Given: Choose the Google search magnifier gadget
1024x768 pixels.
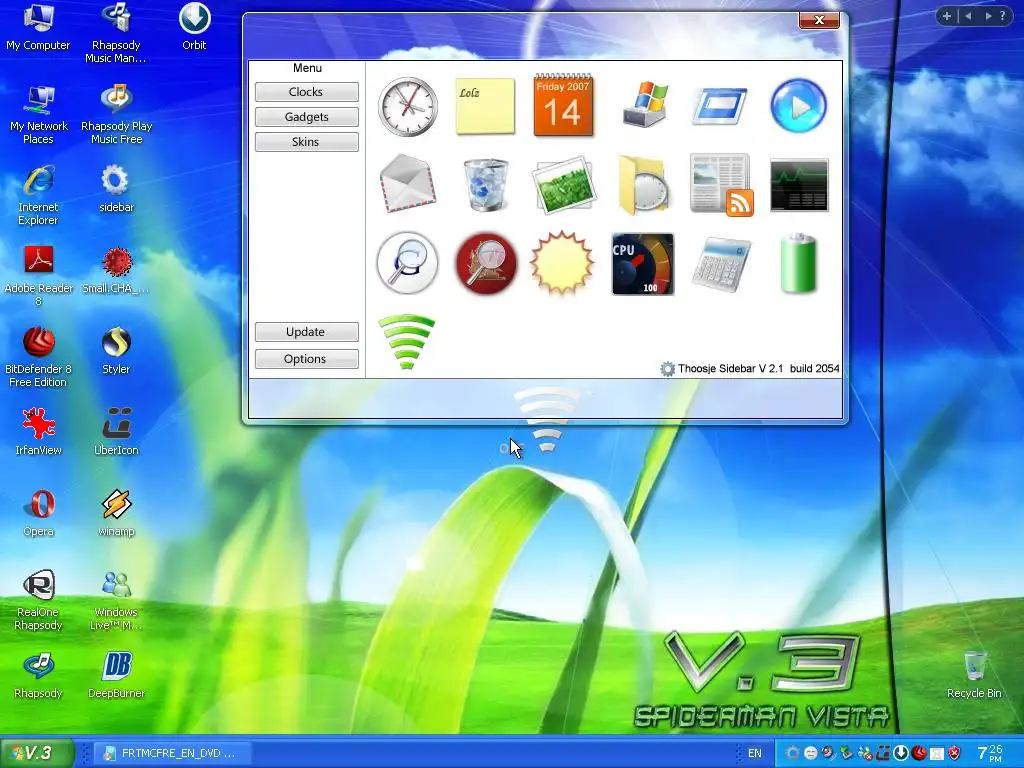Looking at the screenshot, I should click(407, 263).
